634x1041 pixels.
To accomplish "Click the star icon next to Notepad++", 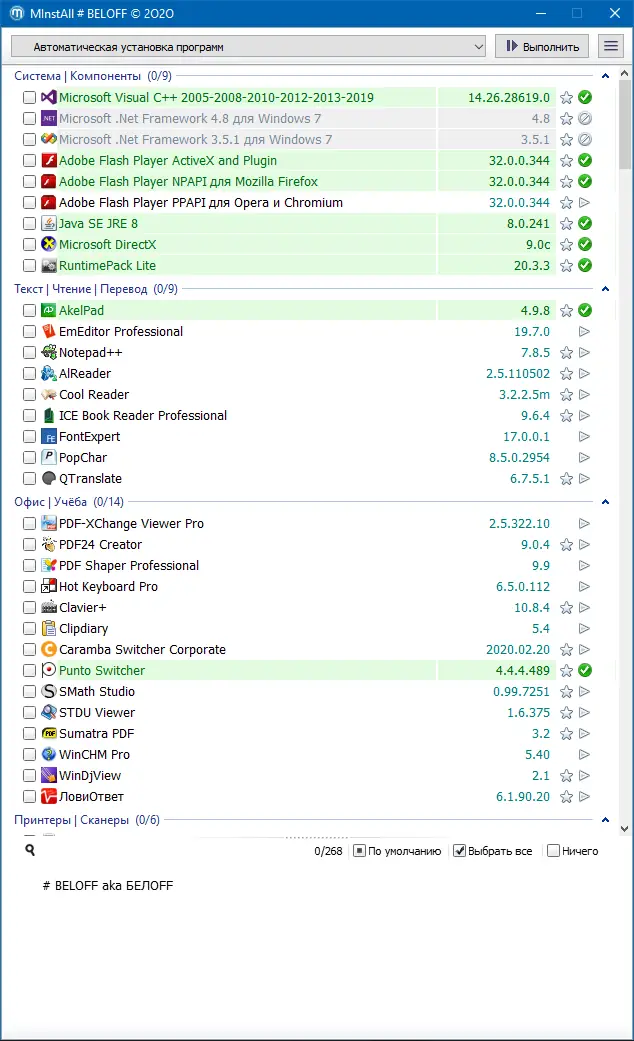I will tap(566, 353).
